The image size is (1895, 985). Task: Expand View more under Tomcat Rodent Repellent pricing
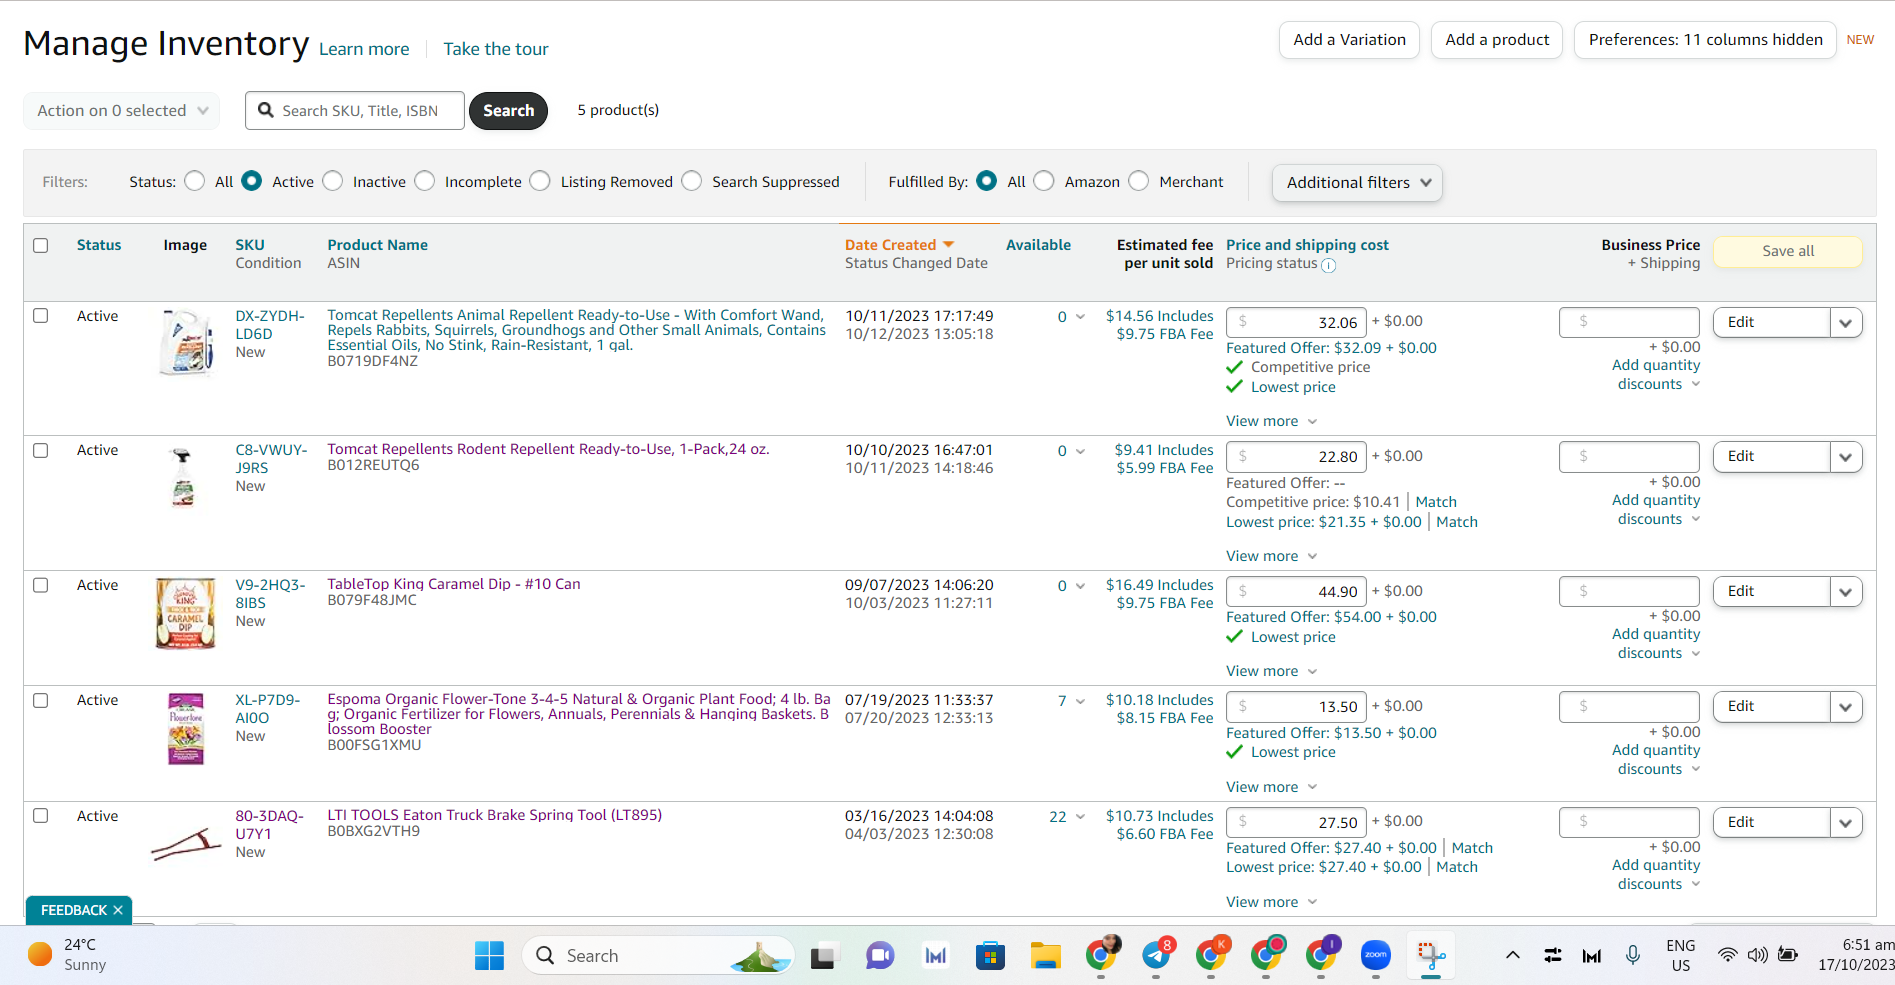click(1271, 556)
